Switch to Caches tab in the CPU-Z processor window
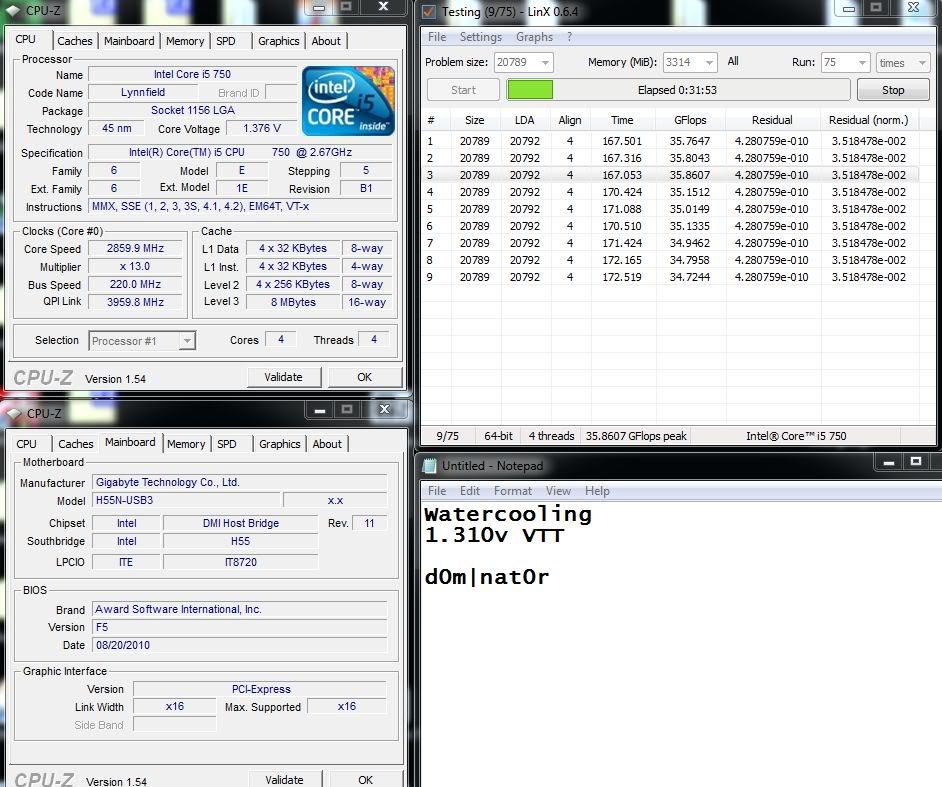Image resolution: width=942 pixels, height=787 pixels. pyautogui.click(x=74, y=41)
